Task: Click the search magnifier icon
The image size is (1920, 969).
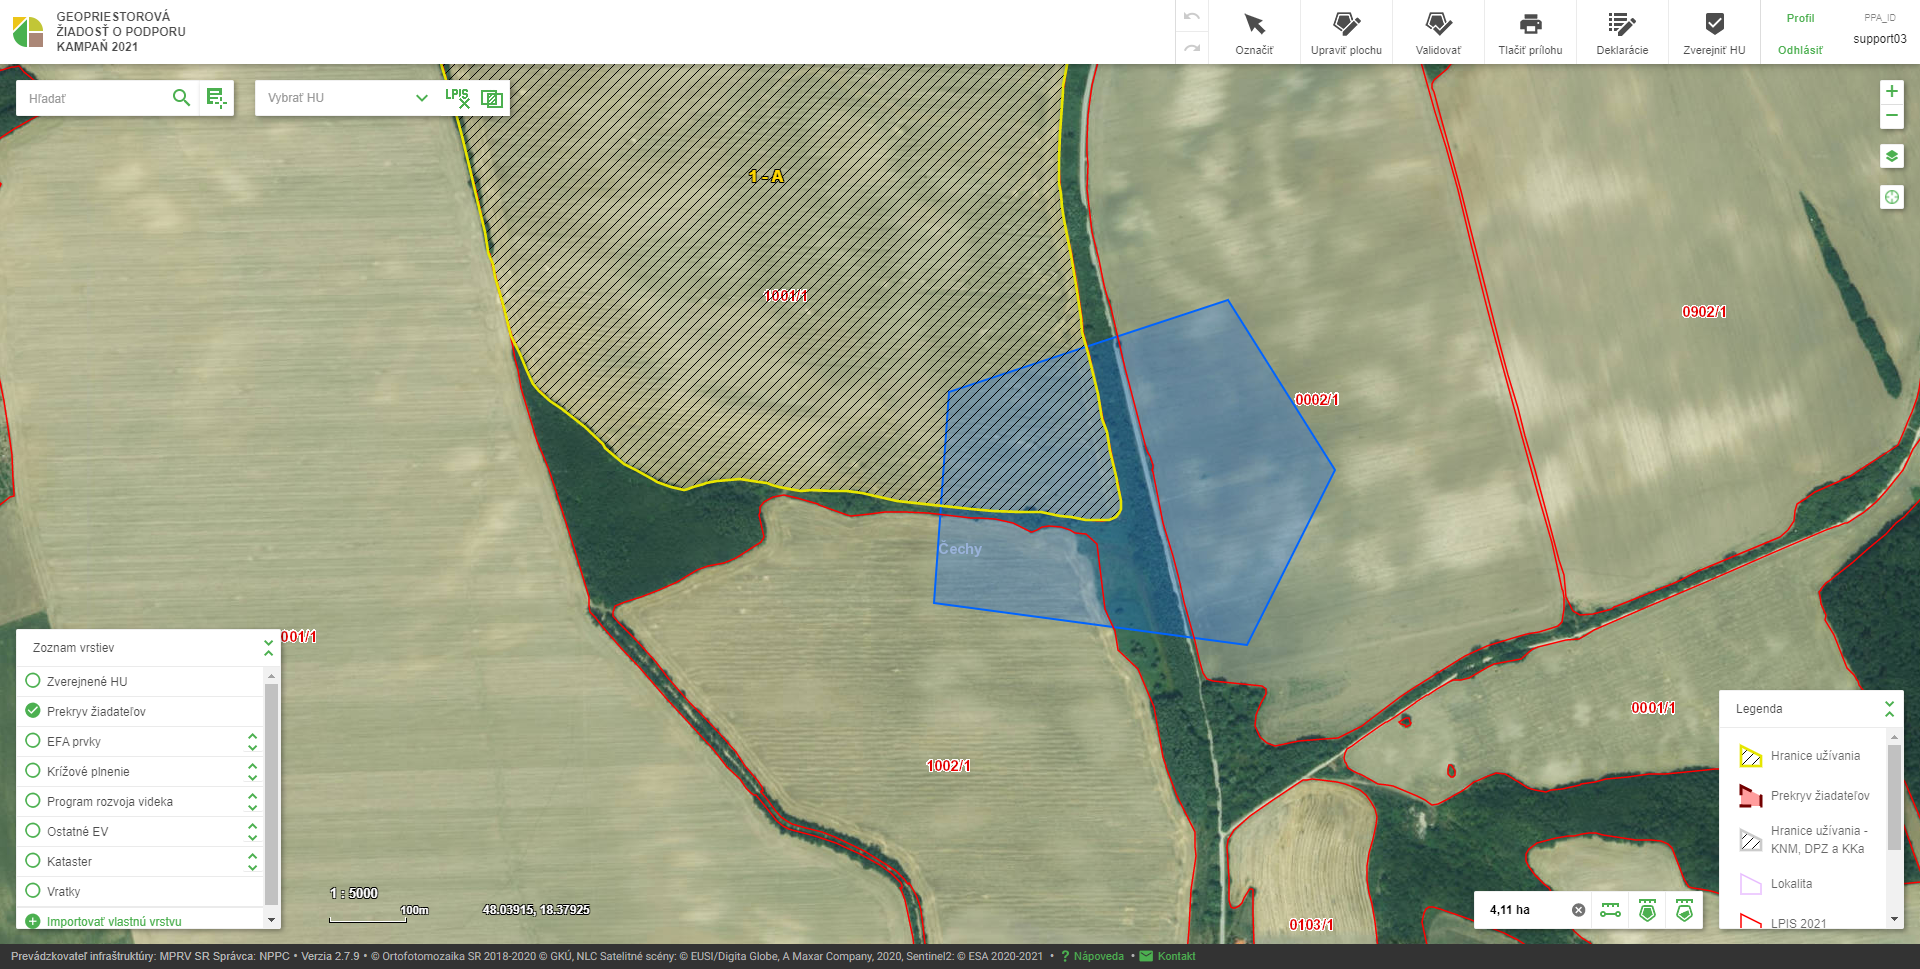Action: pyautogui.click(x=181, y=97)
